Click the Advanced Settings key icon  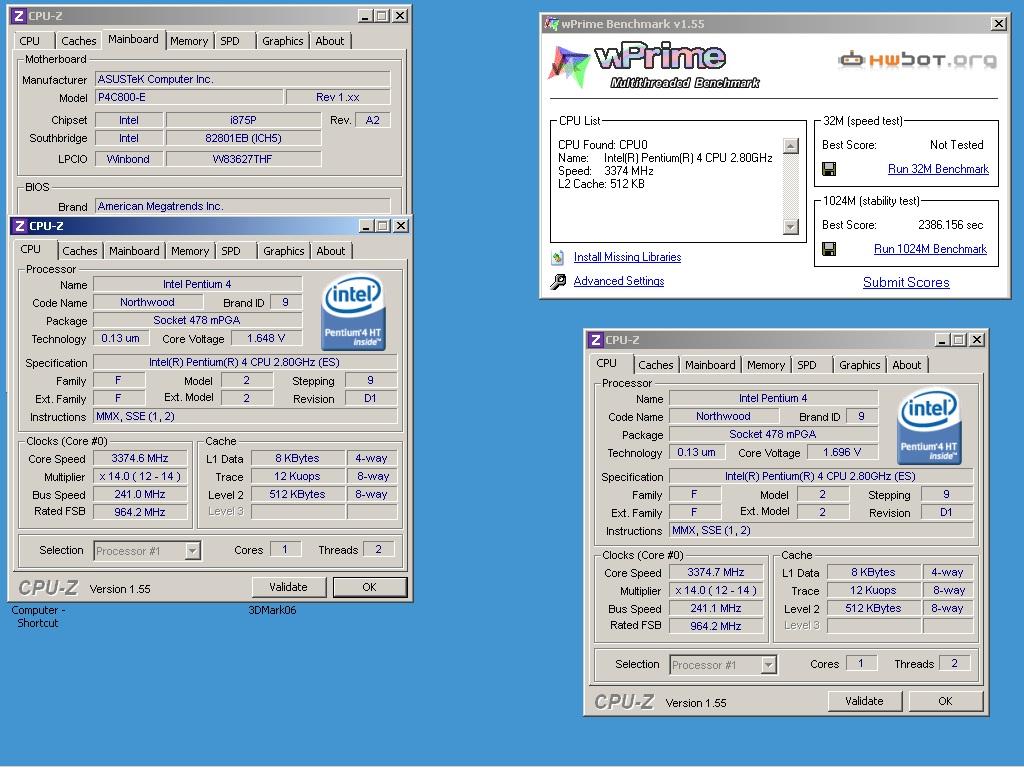coord(558,281)
